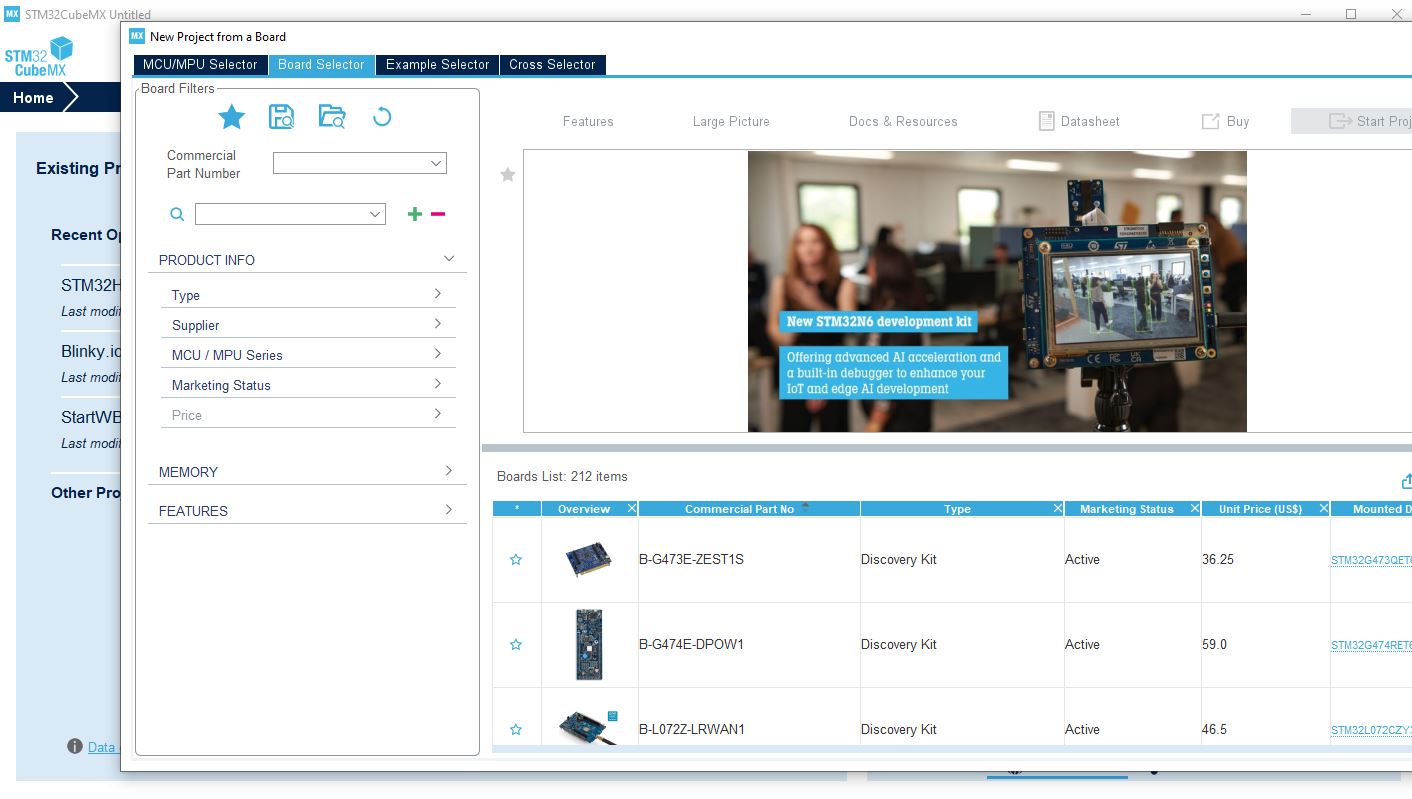Open the STM32G473QET6 mounted device link
This screenshot has height=799, width=1412.
1370,561
